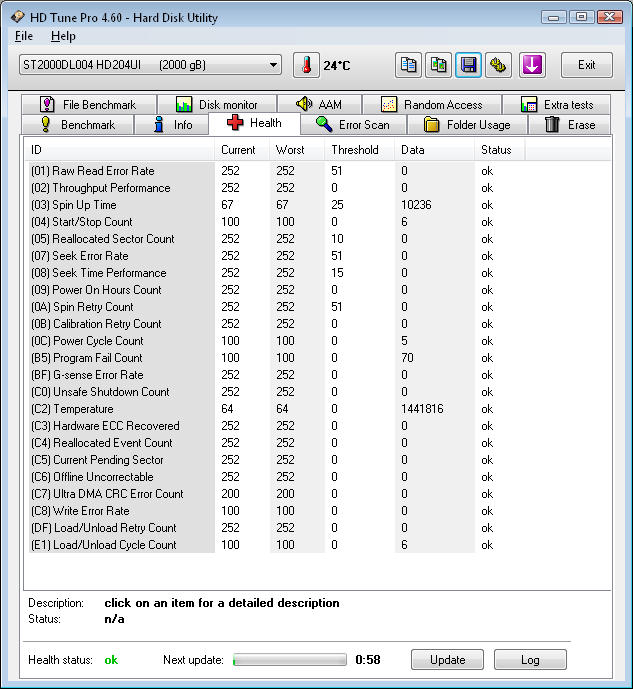Switch to the Disk monitor tab
The image size is (633, 689).
point(217,105)
